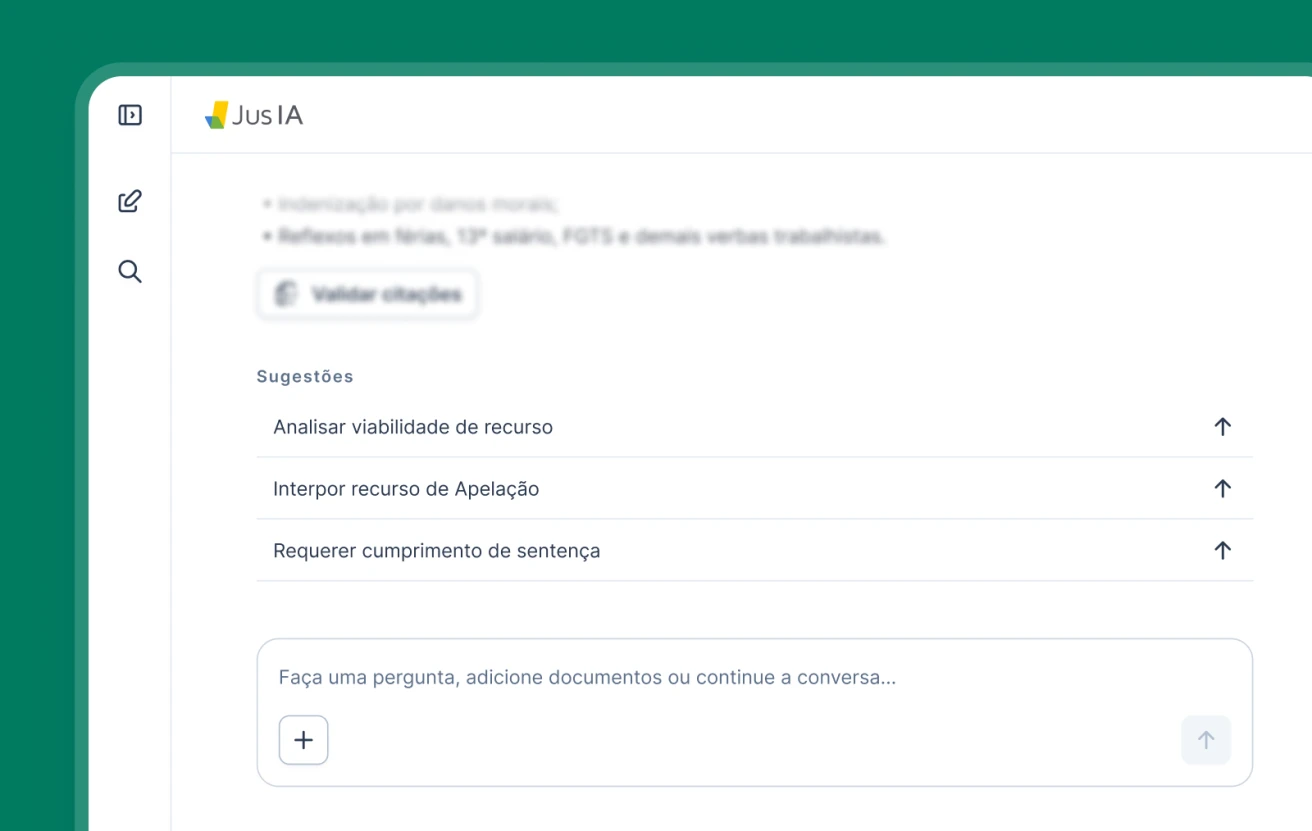Click the Jus IA colored logo icon

pyautogui.click(x=216, y=116)
